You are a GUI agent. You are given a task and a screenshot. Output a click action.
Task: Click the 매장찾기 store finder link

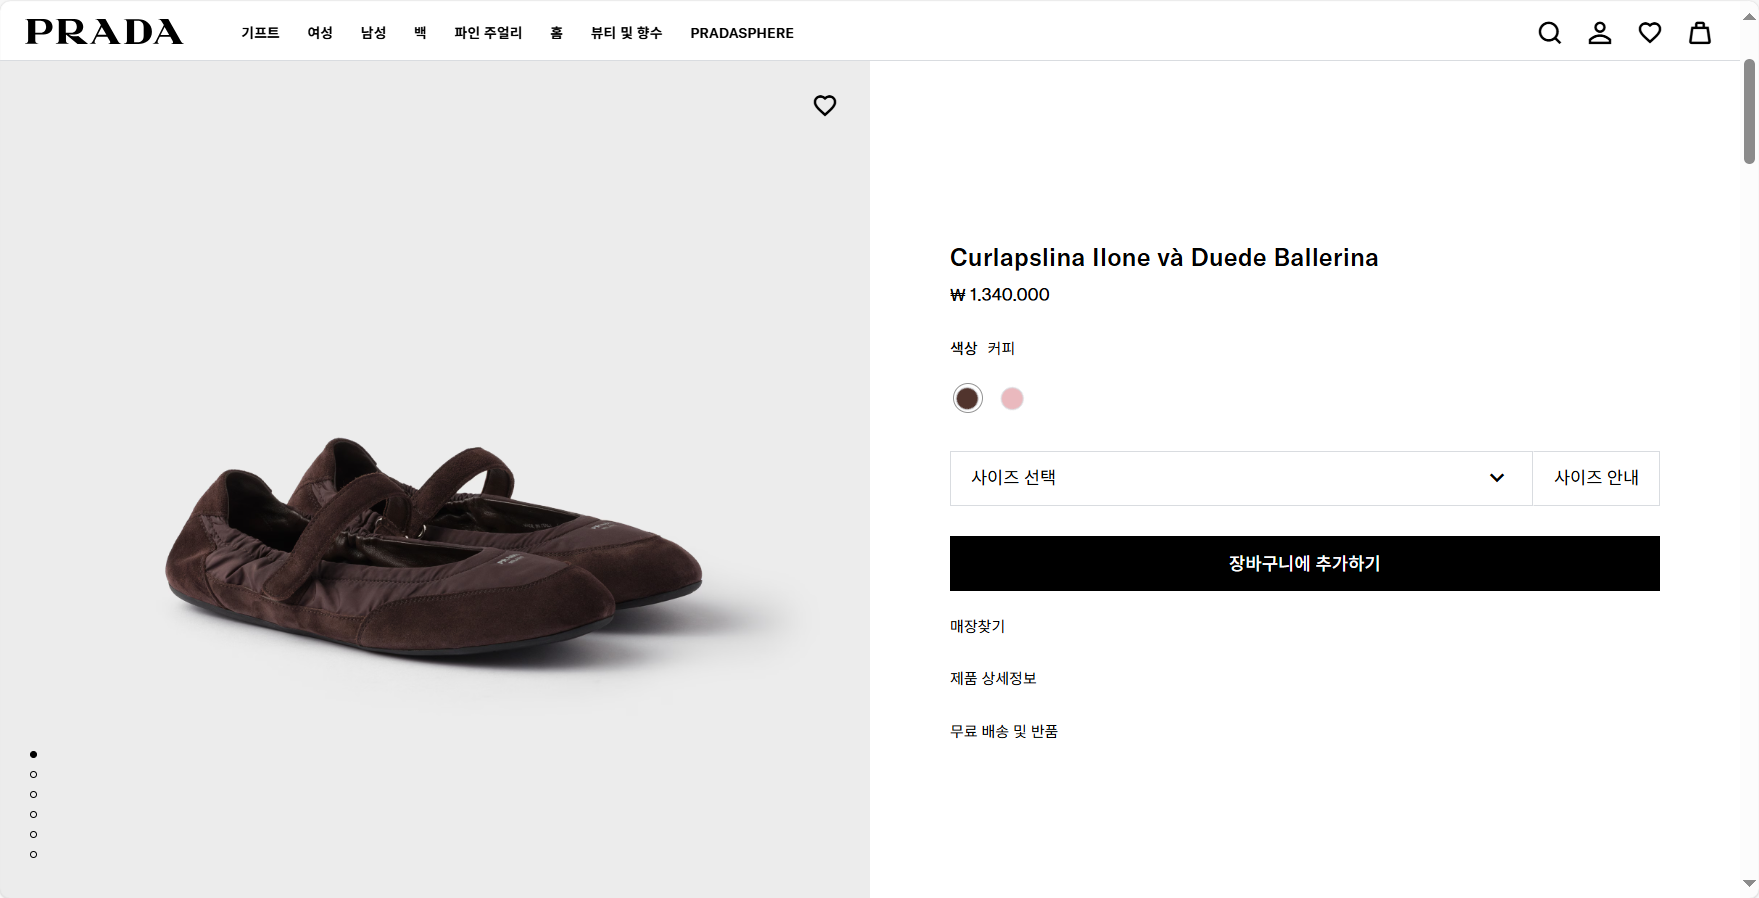(977, 626)
